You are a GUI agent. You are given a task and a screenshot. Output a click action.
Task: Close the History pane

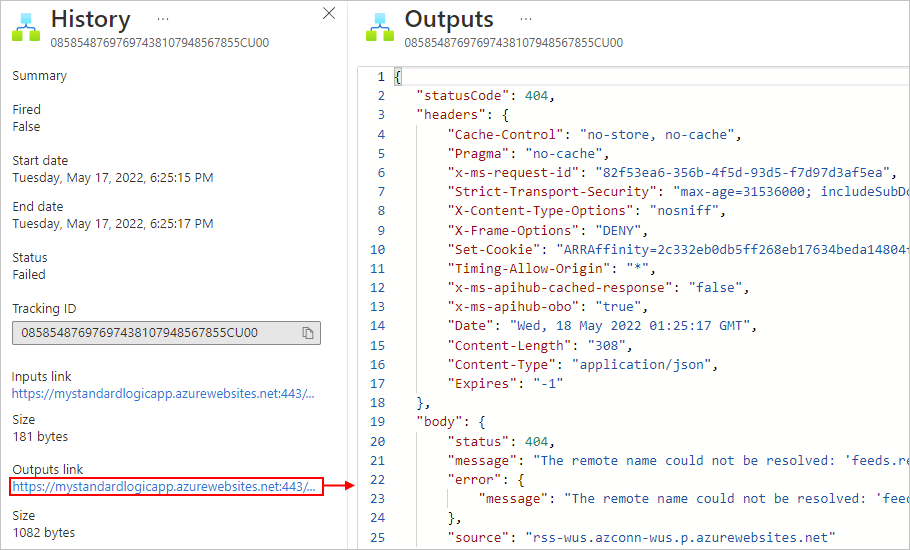point(329,13)
